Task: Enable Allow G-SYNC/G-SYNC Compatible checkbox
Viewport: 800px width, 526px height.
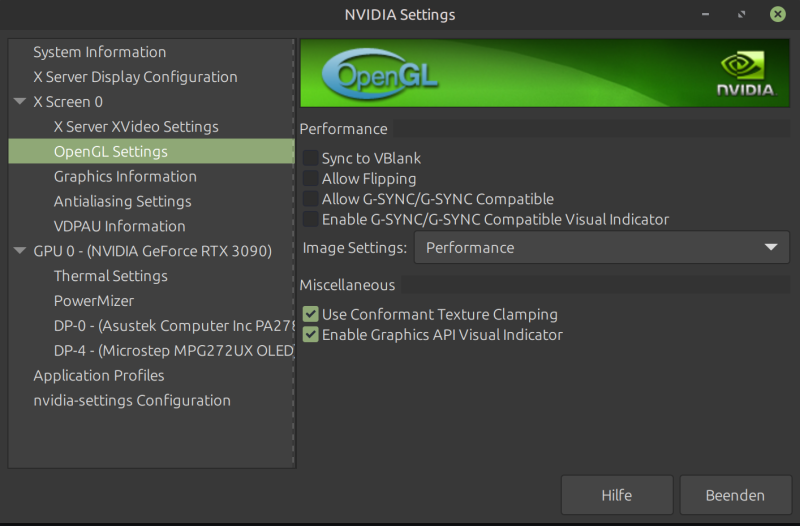Action: pos(310,198)
